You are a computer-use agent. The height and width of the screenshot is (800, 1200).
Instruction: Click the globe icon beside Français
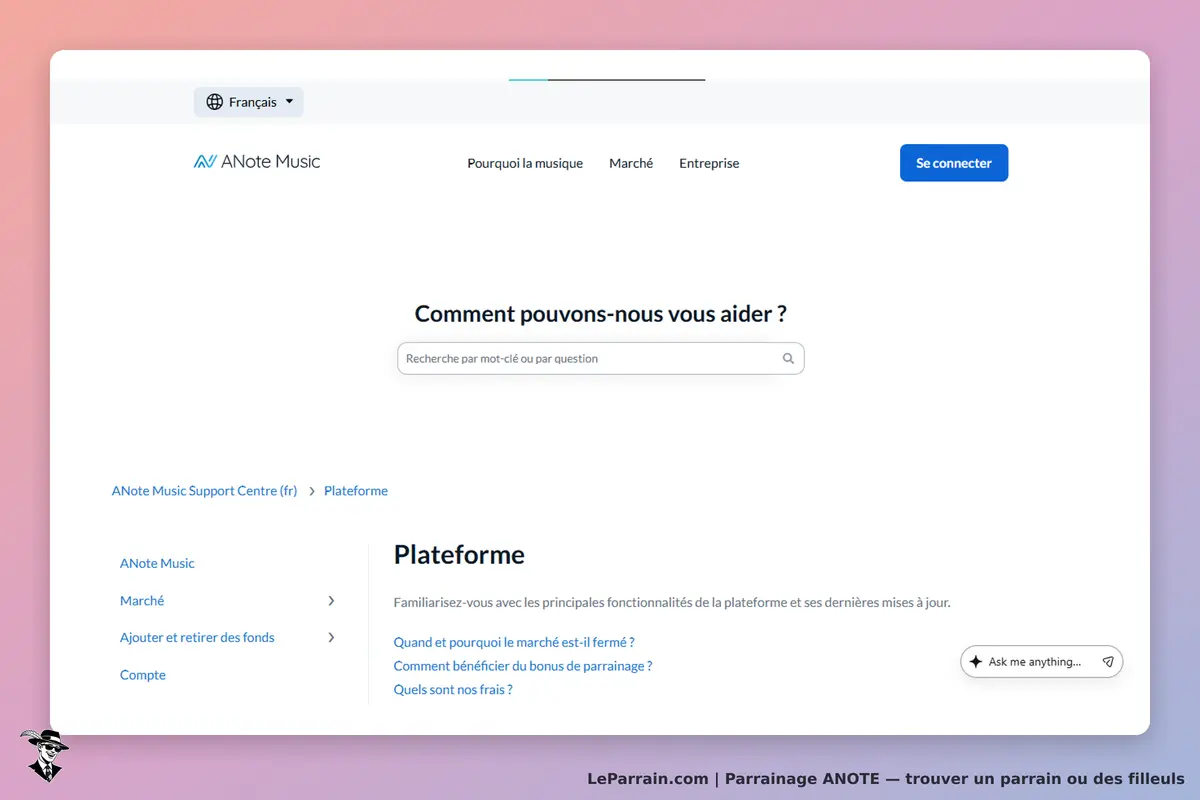[x=214, y=102]
